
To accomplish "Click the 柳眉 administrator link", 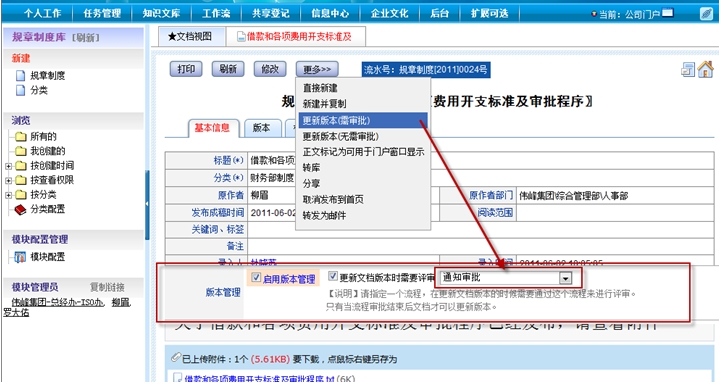I will (121, 302).
